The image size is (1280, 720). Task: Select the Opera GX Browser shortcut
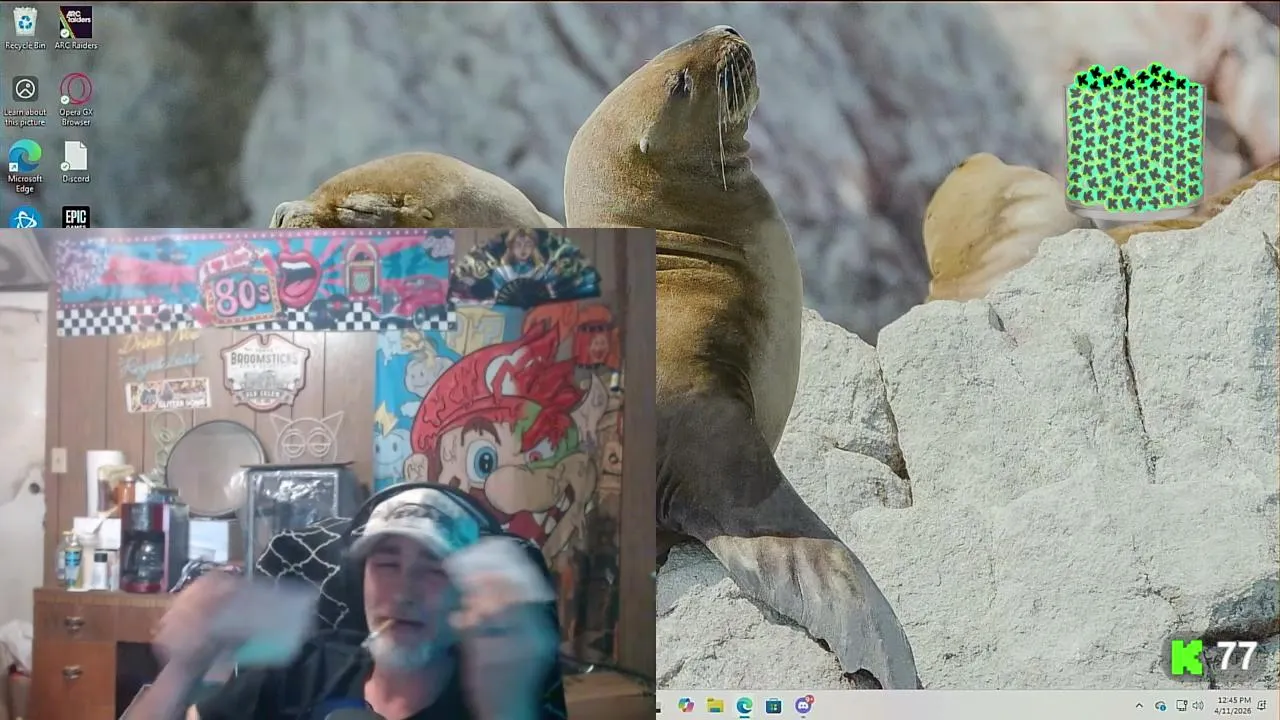point(76,101)
